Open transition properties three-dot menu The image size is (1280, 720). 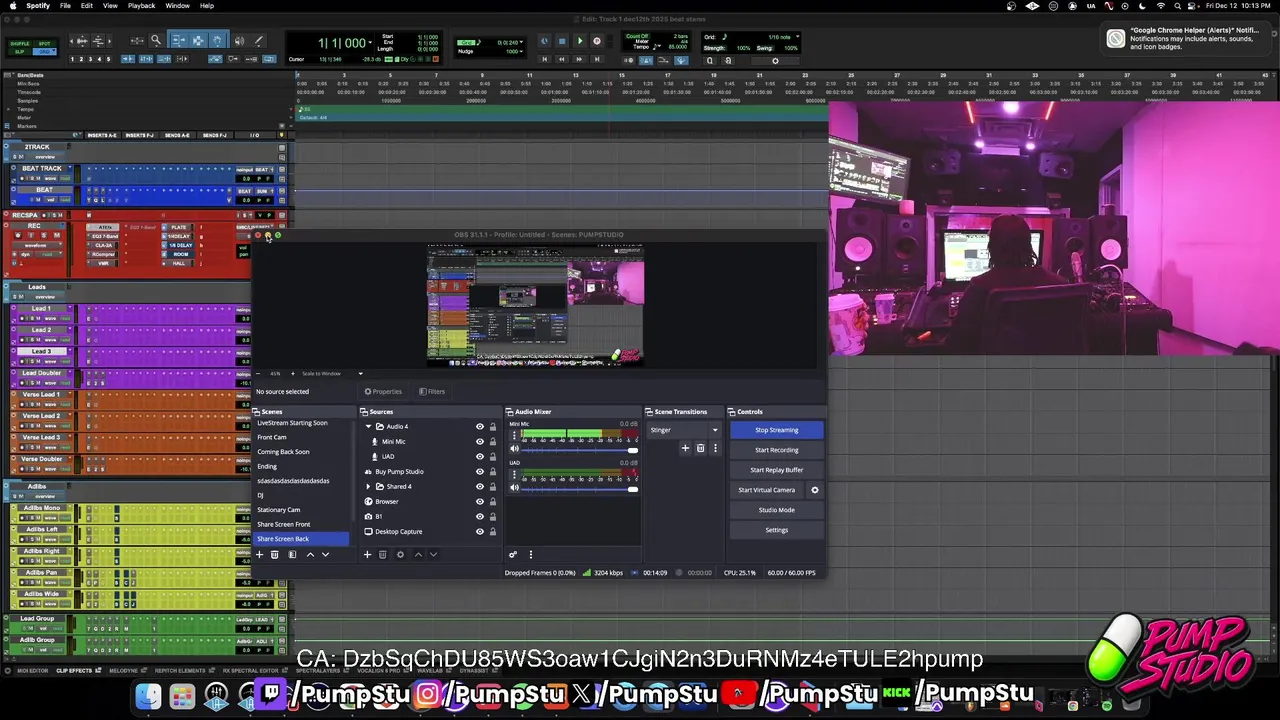pos(715,448)
